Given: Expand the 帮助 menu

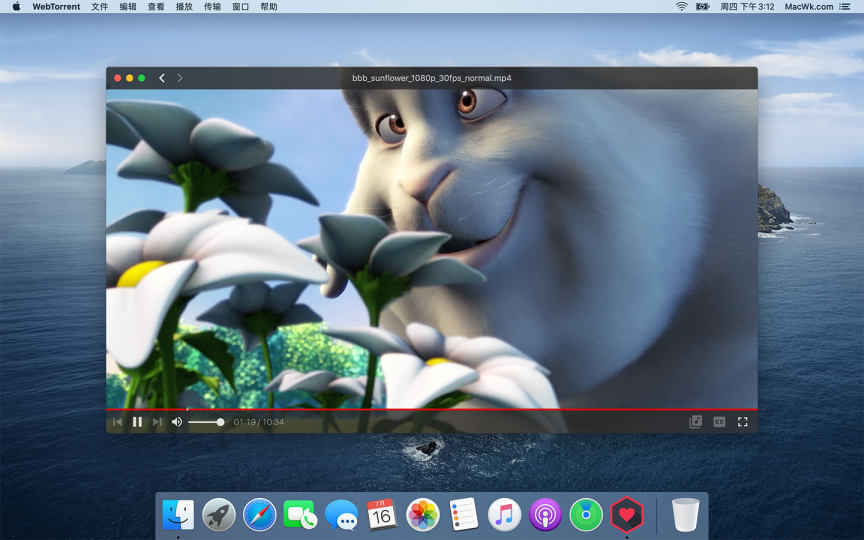Looking at the screenshot, I should coord(269,6).
